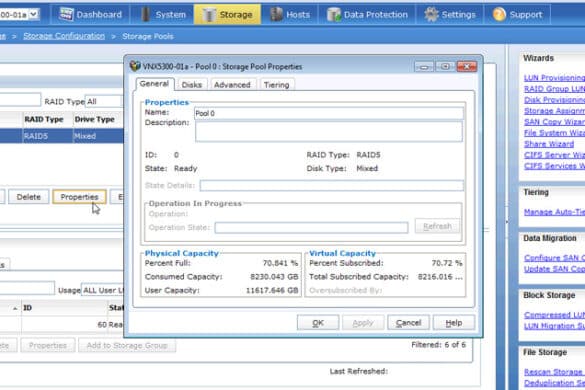Open the Deduplication Settings link
The image size is (585, 390).
click(x=554, y=383)
